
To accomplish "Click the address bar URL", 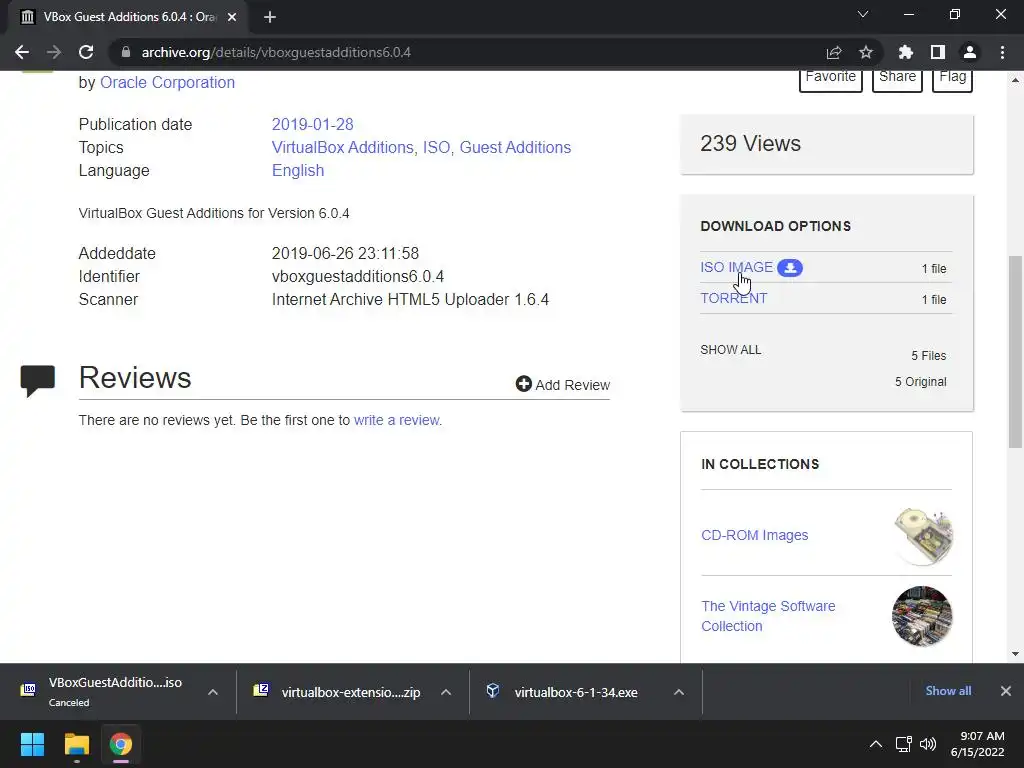I will (x=276, y=52).
